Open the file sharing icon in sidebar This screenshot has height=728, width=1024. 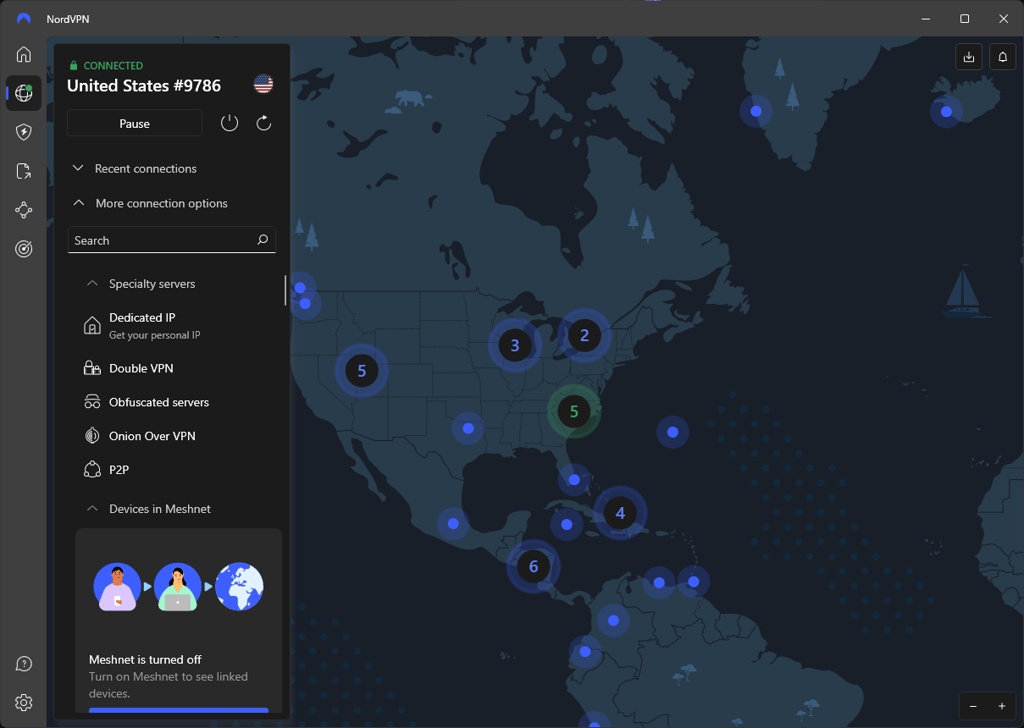(x=24, y=171)
